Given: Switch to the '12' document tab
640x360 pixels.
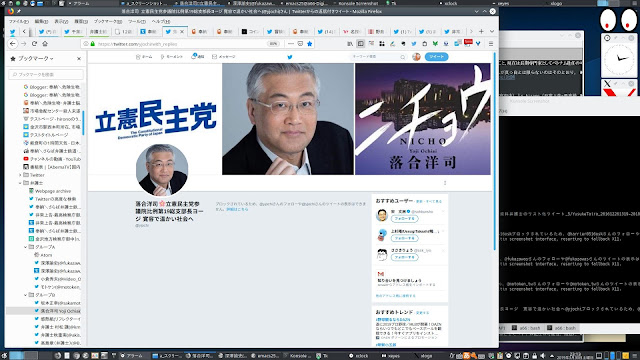Looking at the screenshot, I should point(124,31).
